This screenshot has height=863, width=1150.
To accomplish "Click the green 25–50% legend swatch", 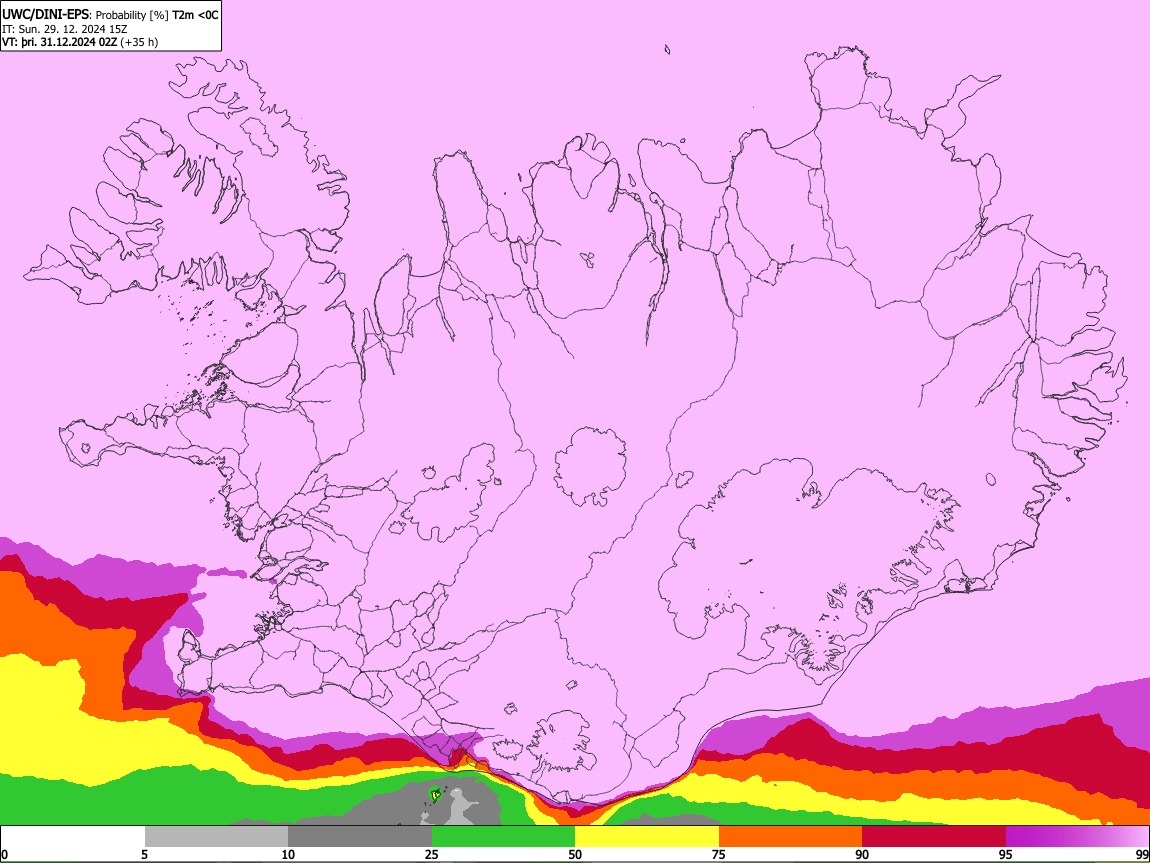I will [503, 837].
